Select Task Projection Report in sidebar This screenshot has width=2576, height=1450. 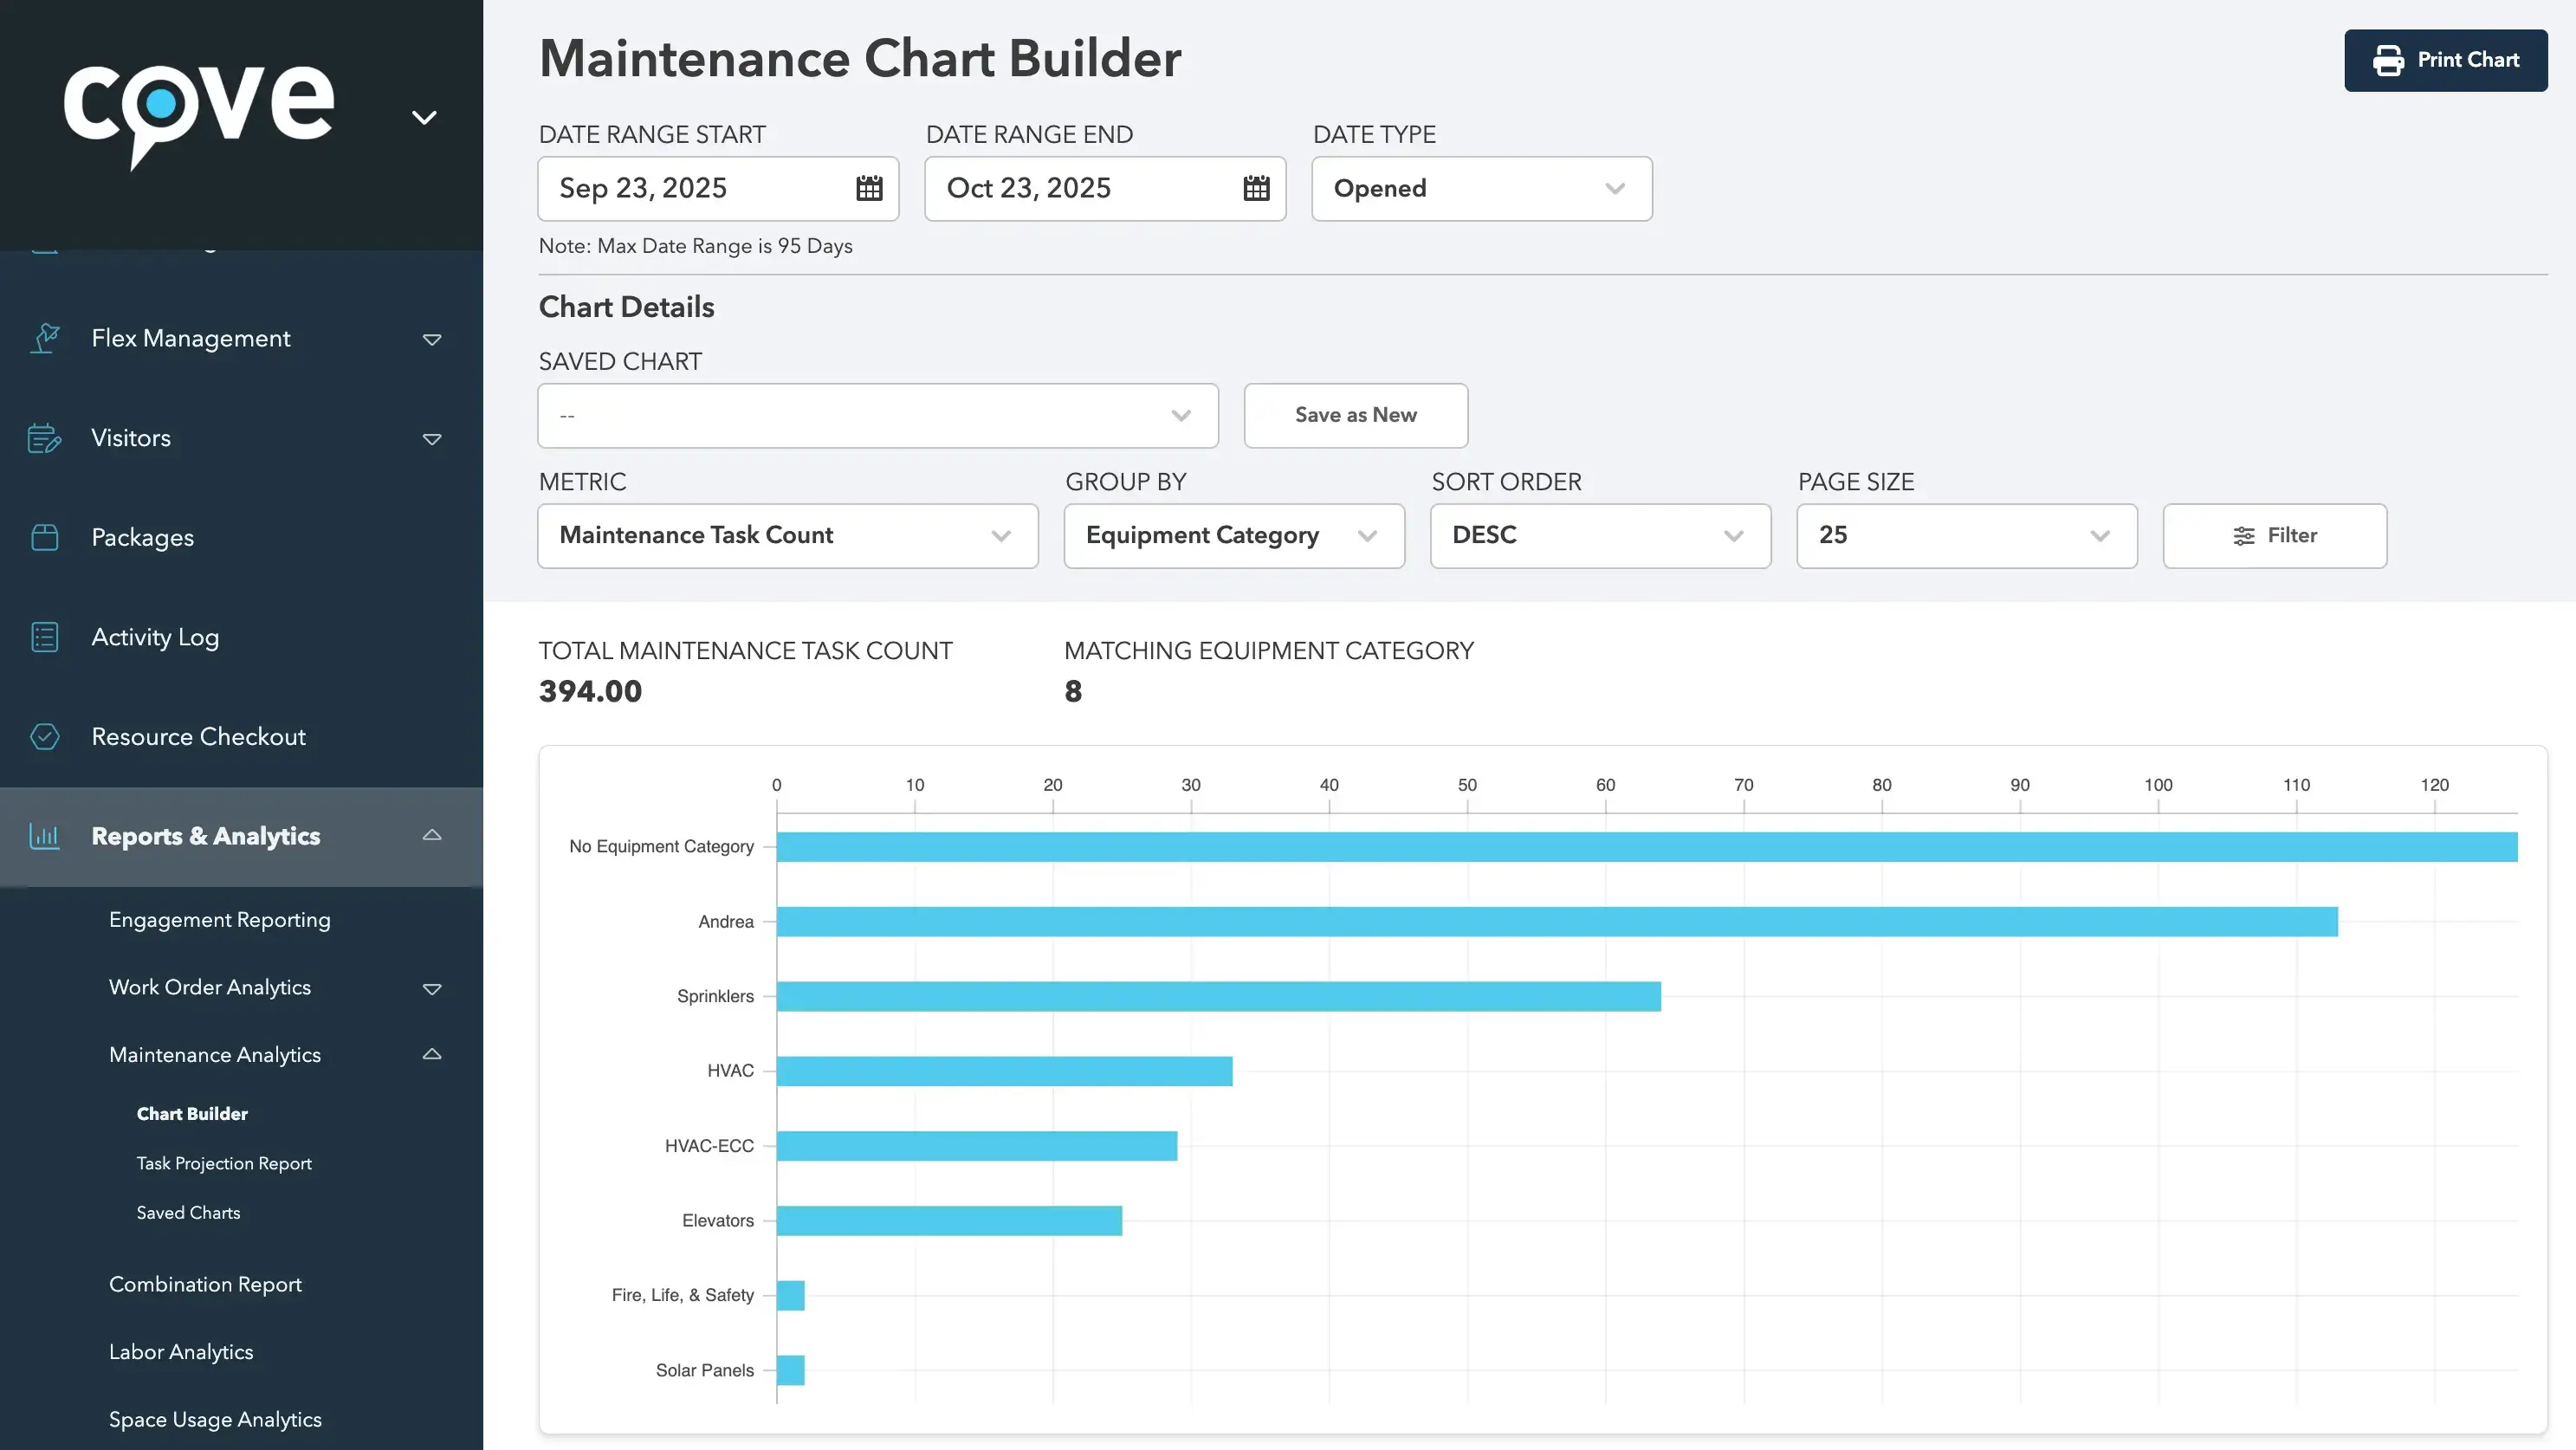[224, 1163]
